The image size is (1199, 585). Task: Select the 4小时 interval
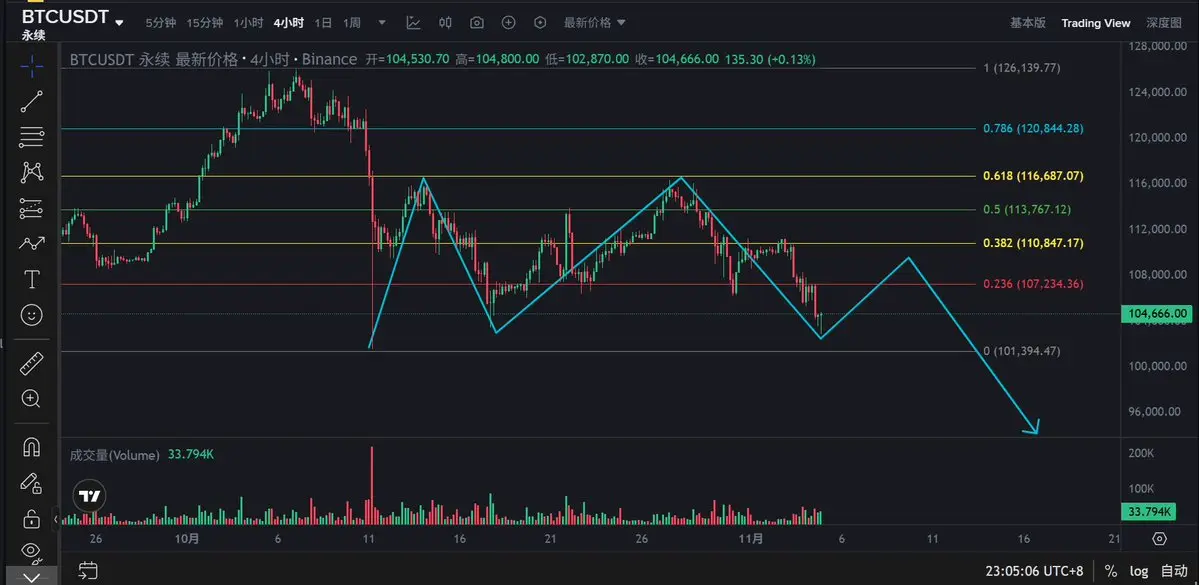(x=288, y=23)
